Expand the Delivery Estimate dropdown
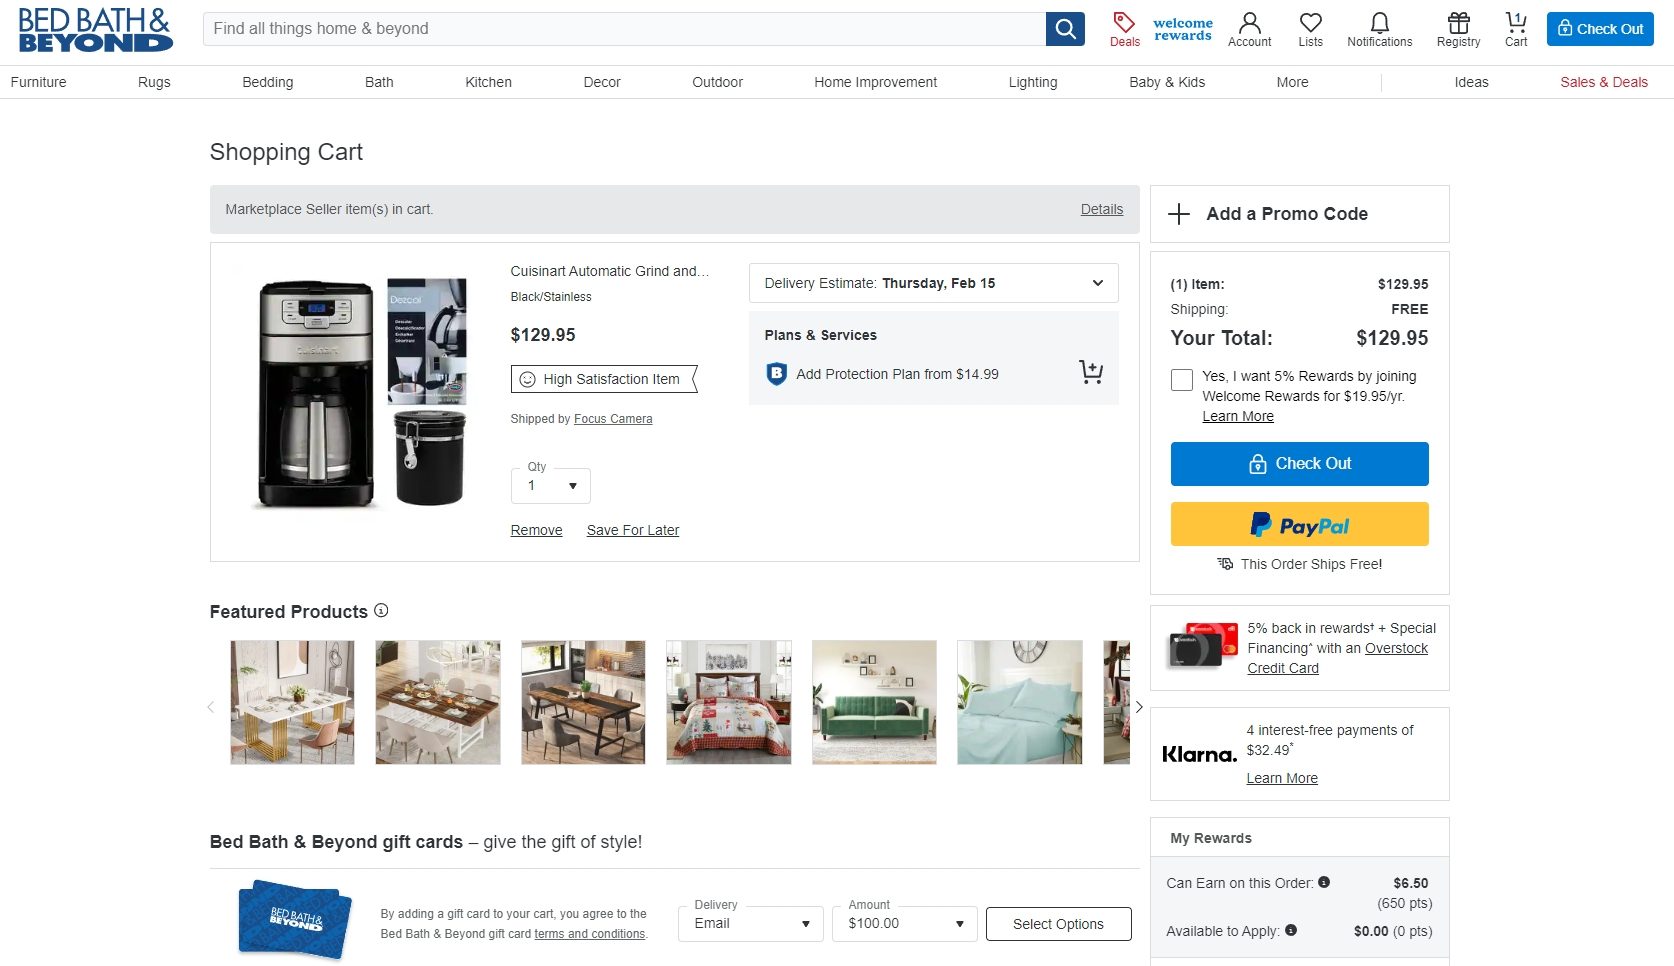1674x966 pixels. coord(933,283)
